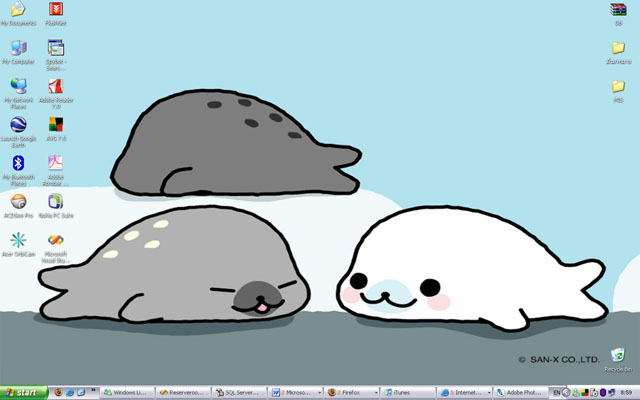The image size is (640, 400).
Task: Select the Adobe Reader 7.0 shortcut
Action: (x=56, y=93)
